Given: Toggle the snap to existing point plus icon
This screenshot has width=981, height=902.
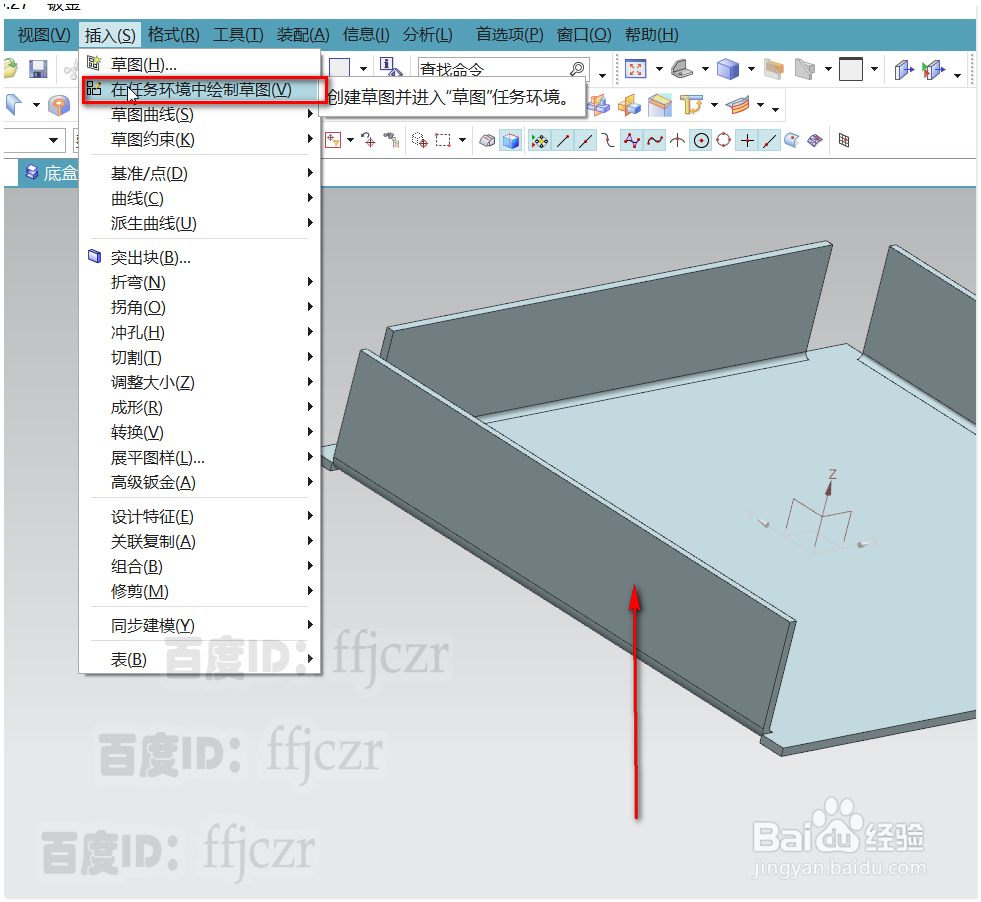Looking at the screenshot, I should 747,141.
